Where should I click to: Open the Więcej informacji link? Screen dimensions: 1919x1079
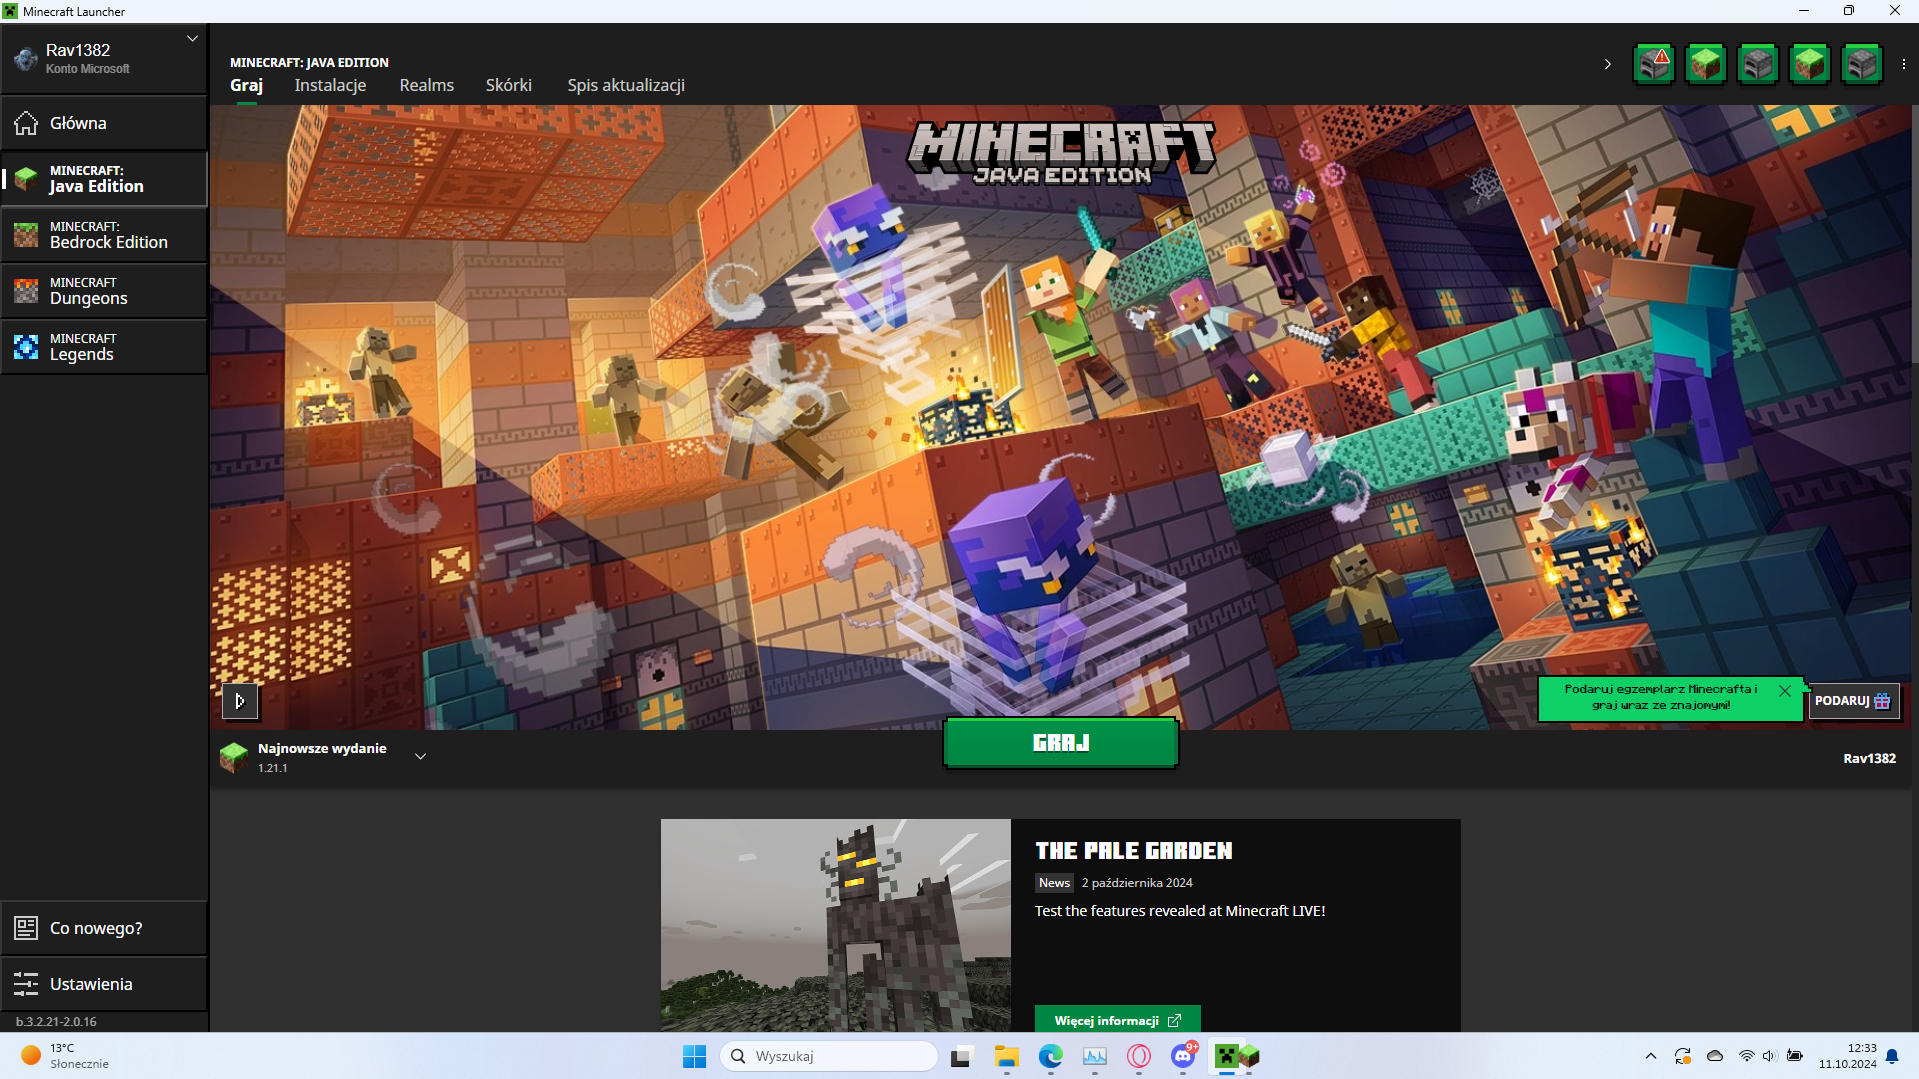coord(1117,1020)
